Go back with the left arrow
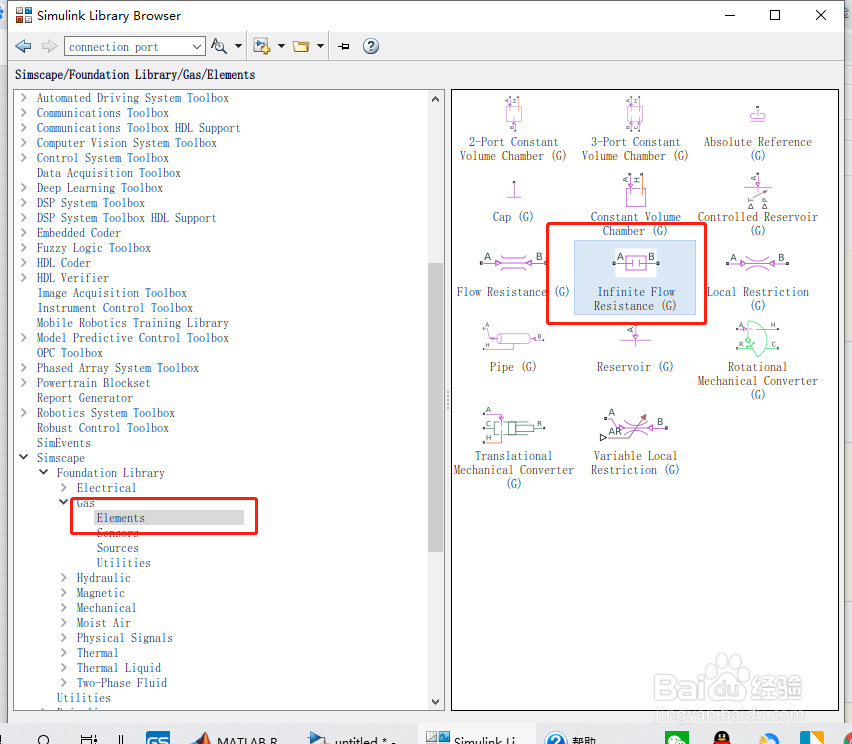Viewport: 852px width, 744px height. tap(23, 46)
